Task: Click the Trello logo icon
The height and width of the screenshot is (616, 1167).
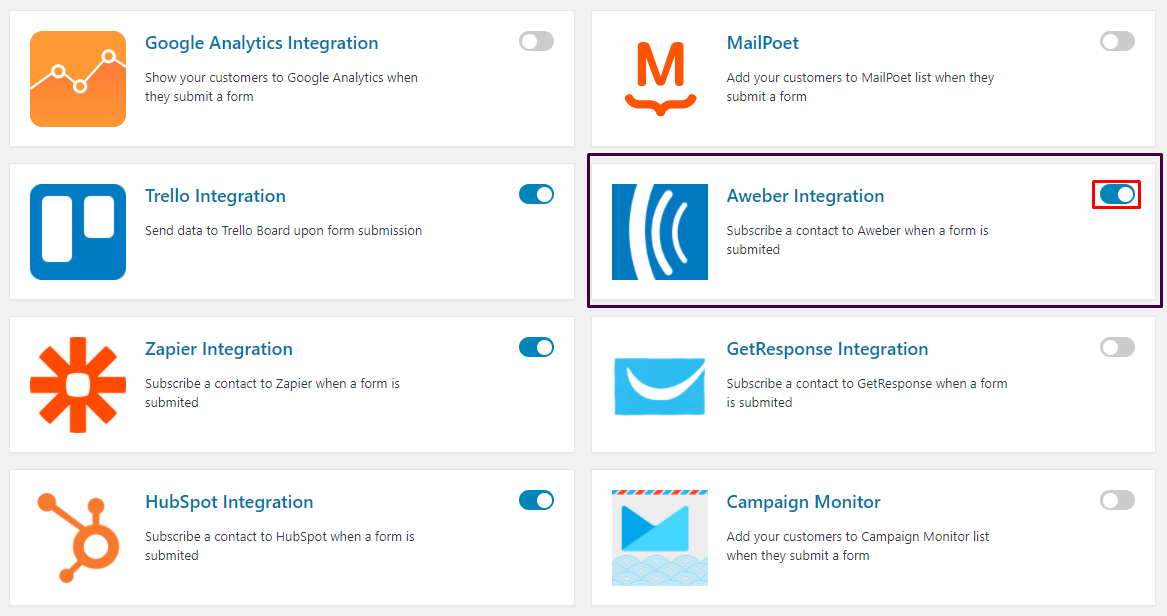Action: (x=78, y=232)
